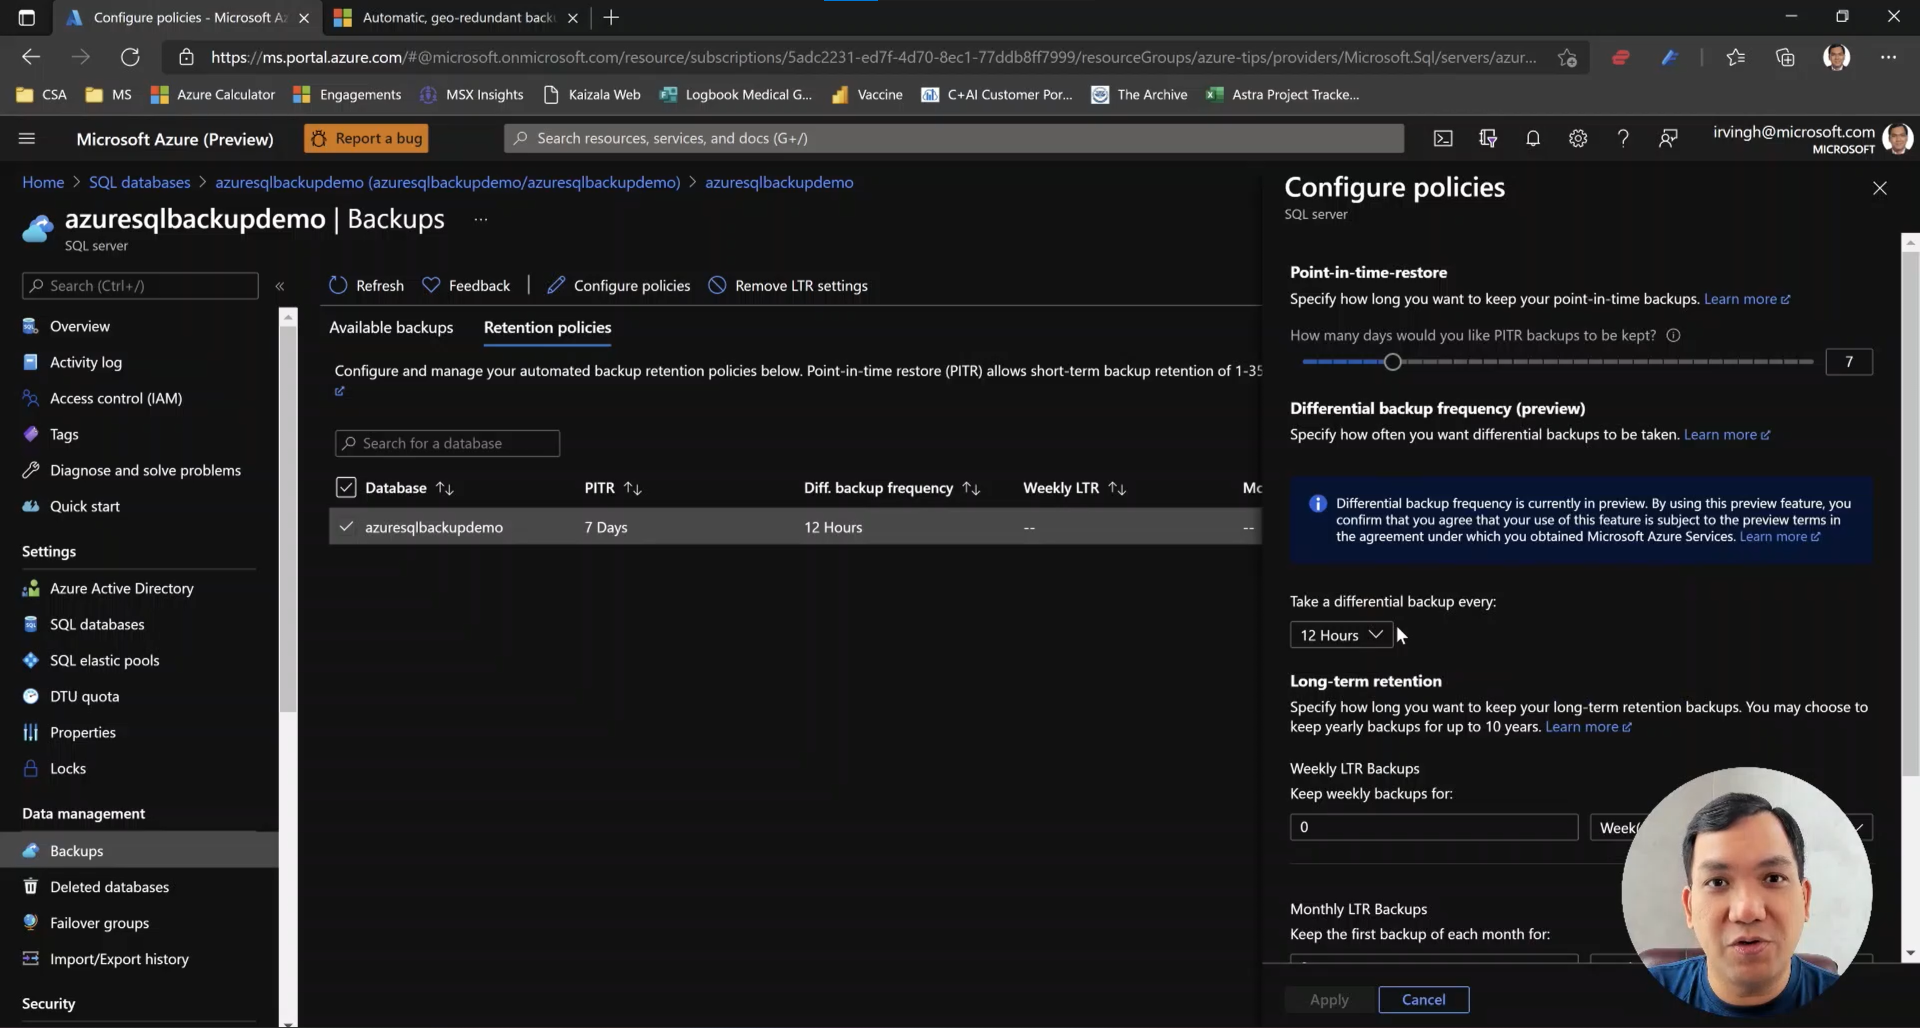Select Deleted databases under Data management
Screen dimensions: 1920x1028
tap(110, 886)
